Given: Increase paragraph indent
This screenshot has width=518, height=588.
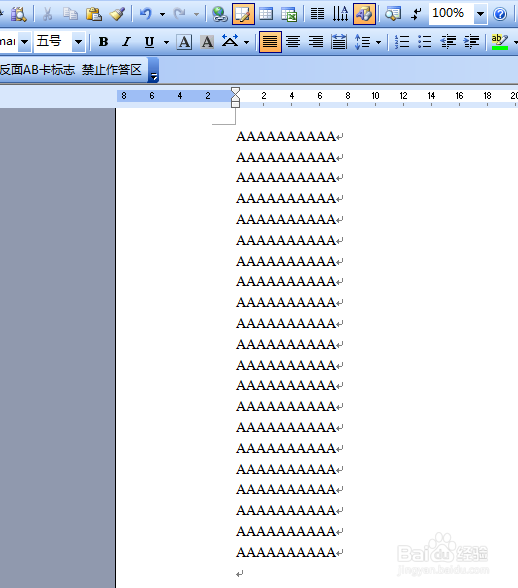Looking at the screenshot, I should tap(471, 42).
